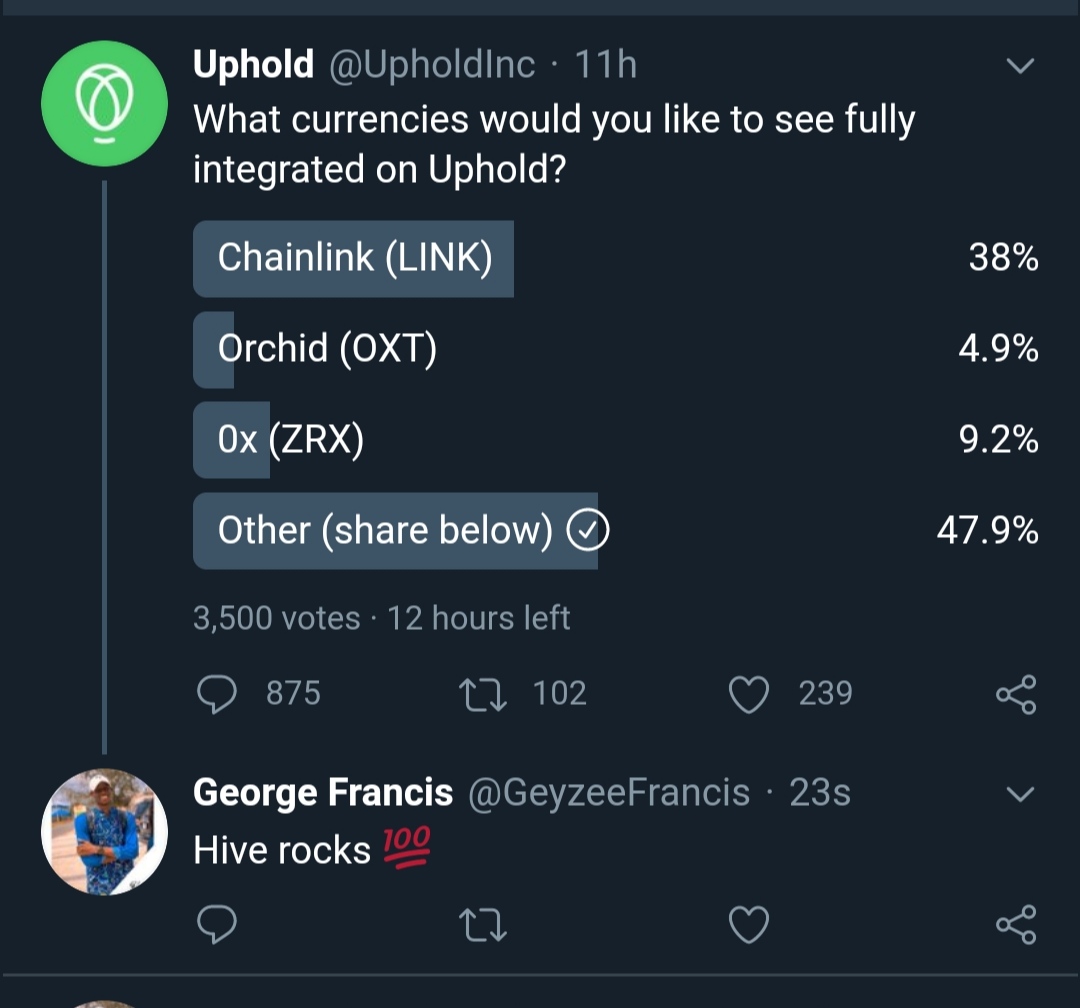The width and height of the screenshot is (1080, 1008).
Task: Share the Uphold poll tweet
Action: click(x=1016, y=695)
